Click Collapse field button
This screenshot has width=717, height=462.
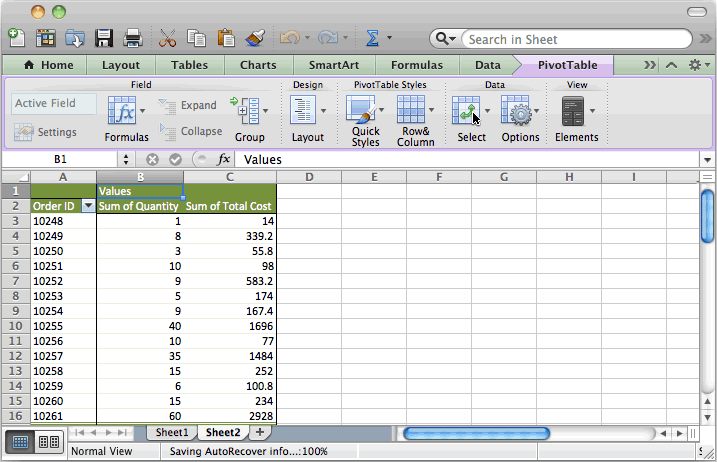point(190,132)
